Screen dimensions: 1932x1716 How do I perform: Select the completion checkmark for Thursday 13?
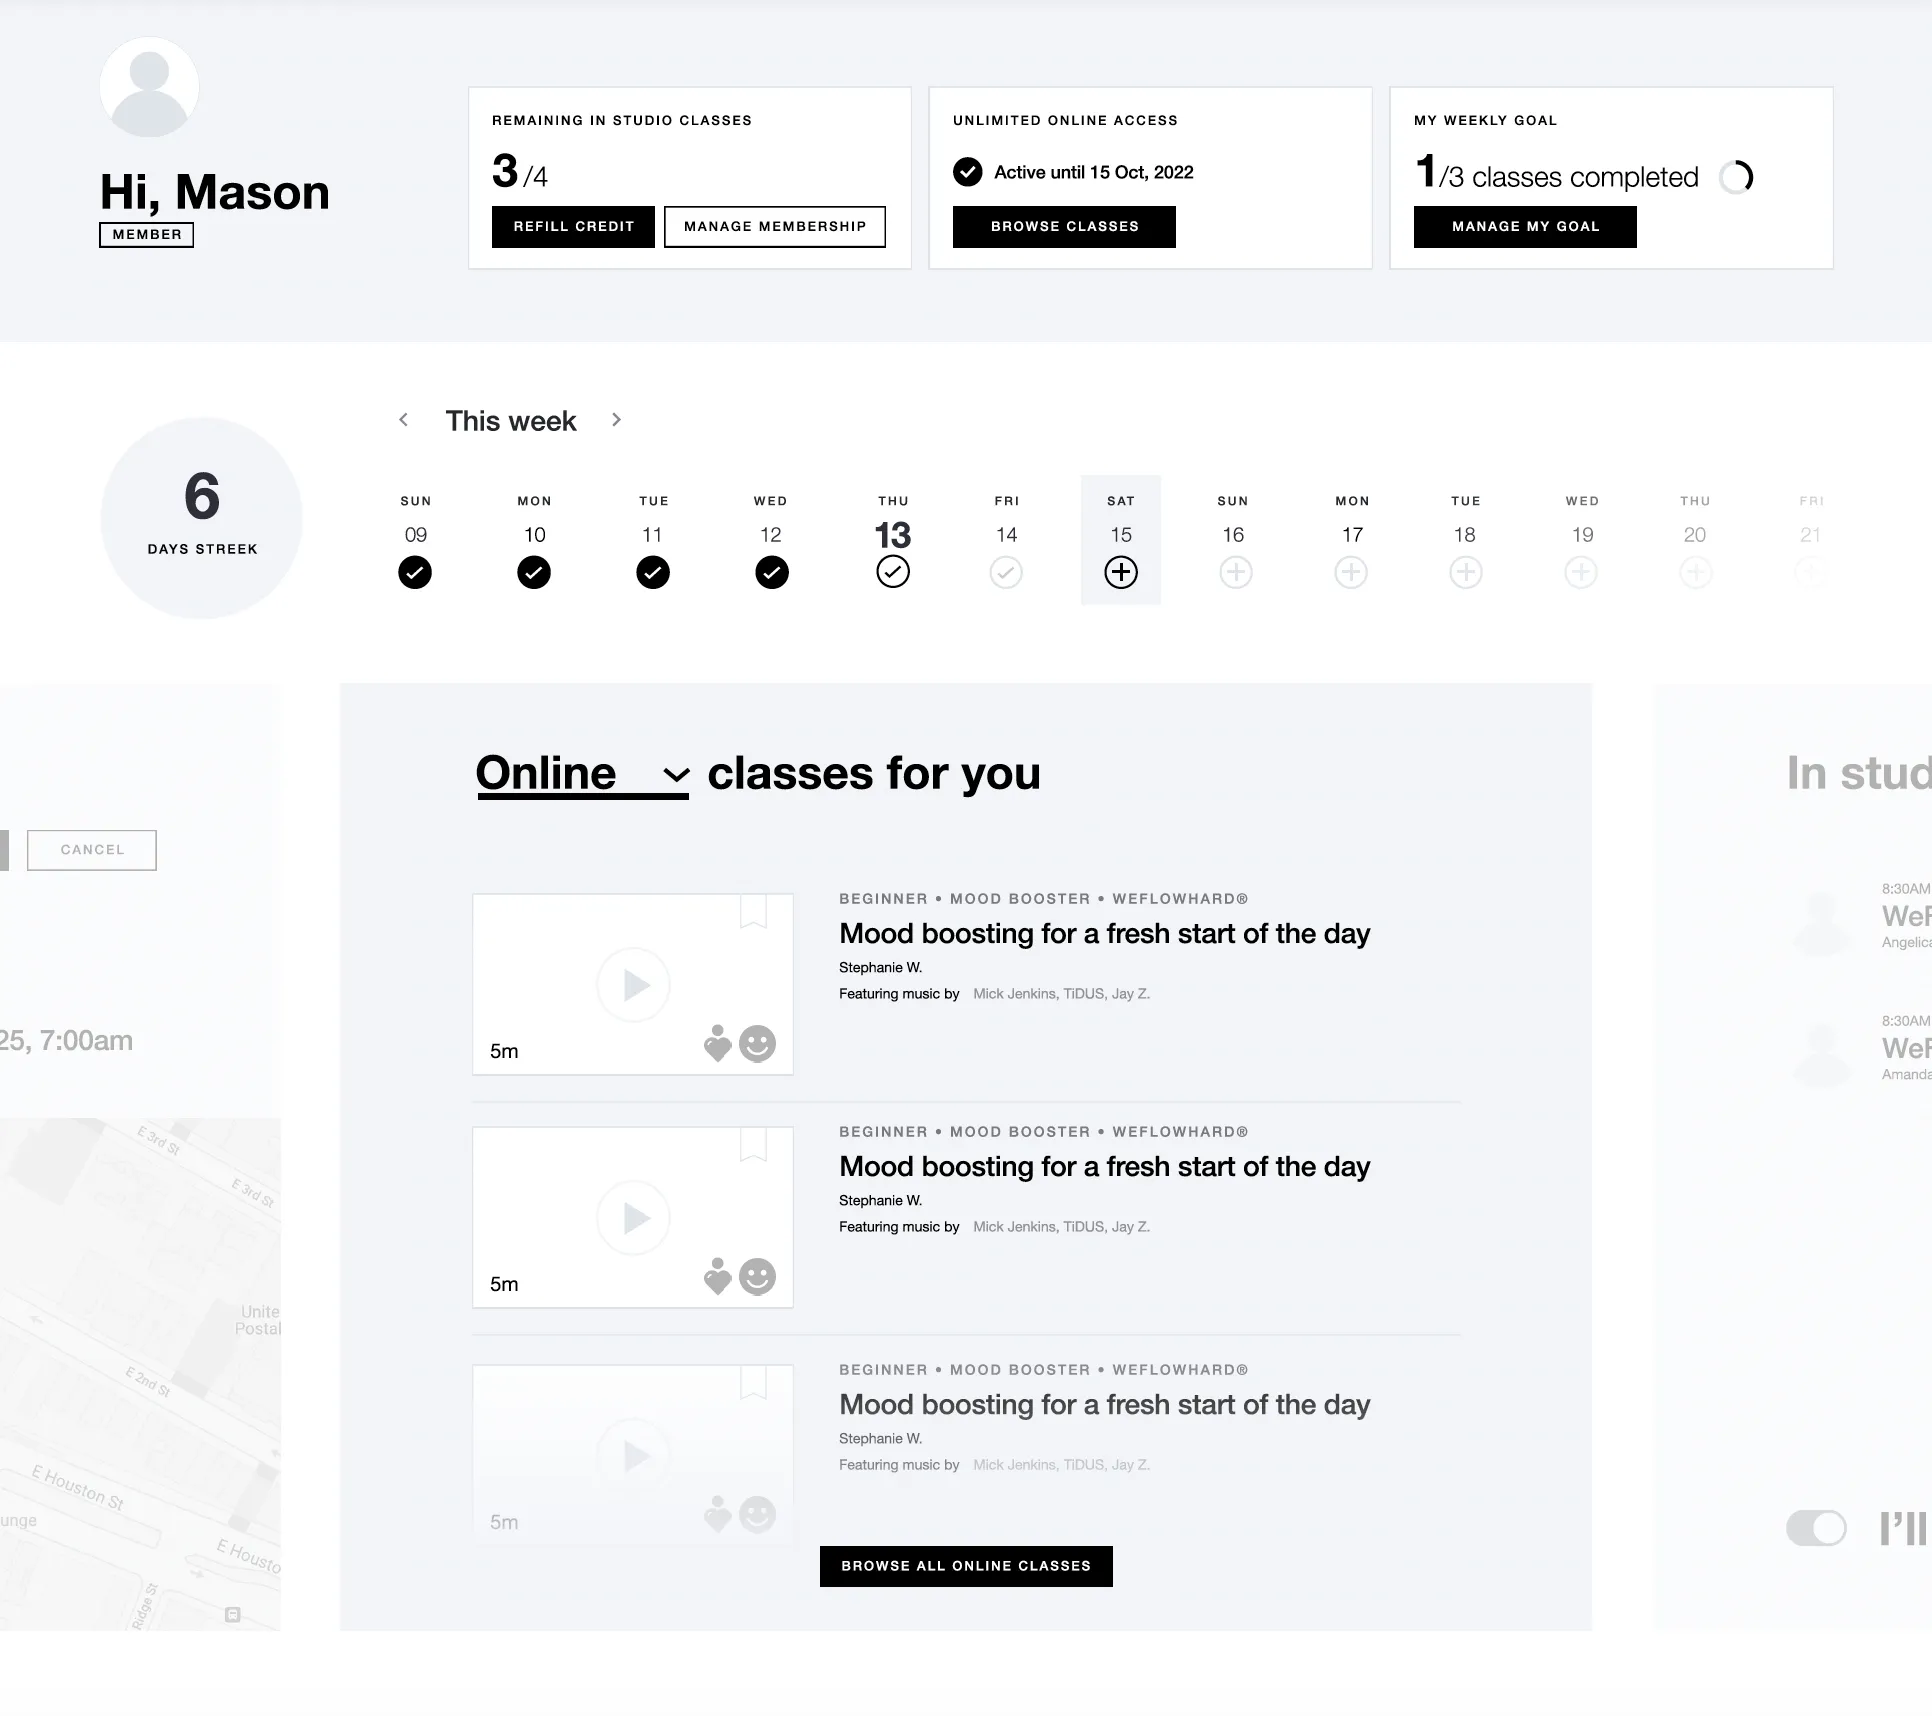(892, 571)
